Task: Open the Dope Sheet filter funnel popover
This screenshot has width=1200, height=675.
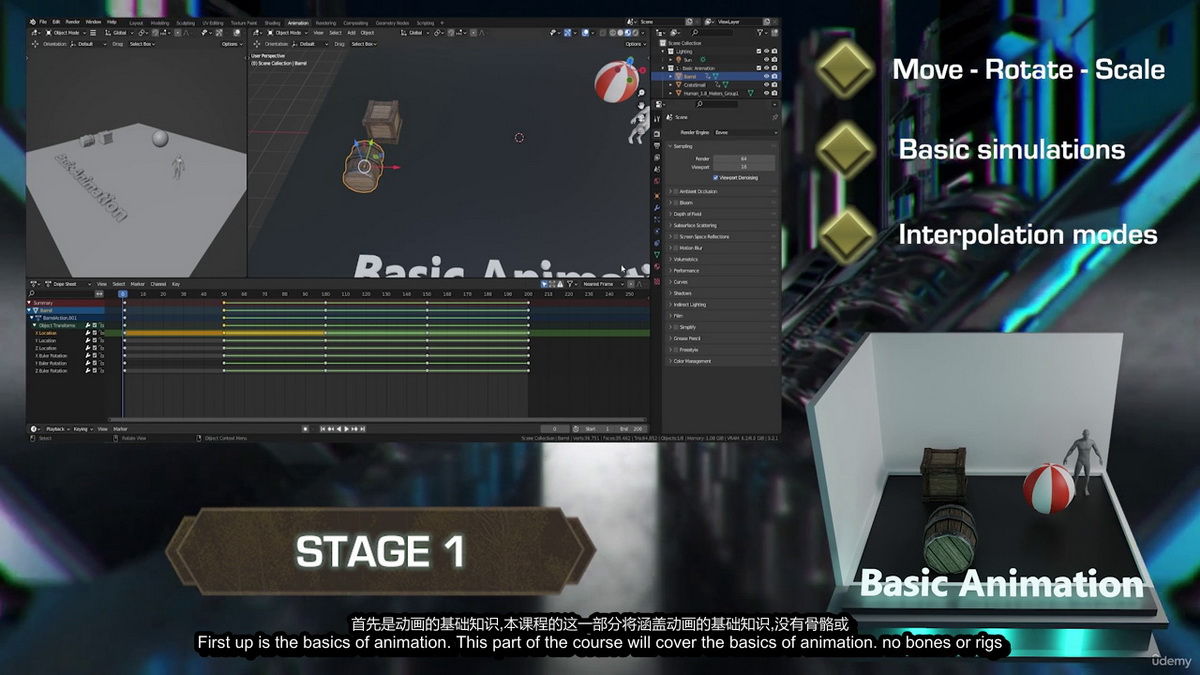Action: [x=571, y=284]
